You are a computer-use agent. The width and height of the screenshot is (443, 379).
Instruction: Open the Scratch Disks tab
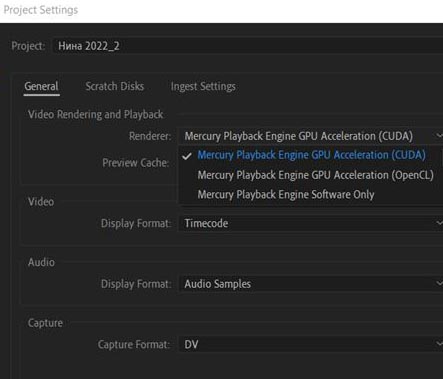[115, 87]
